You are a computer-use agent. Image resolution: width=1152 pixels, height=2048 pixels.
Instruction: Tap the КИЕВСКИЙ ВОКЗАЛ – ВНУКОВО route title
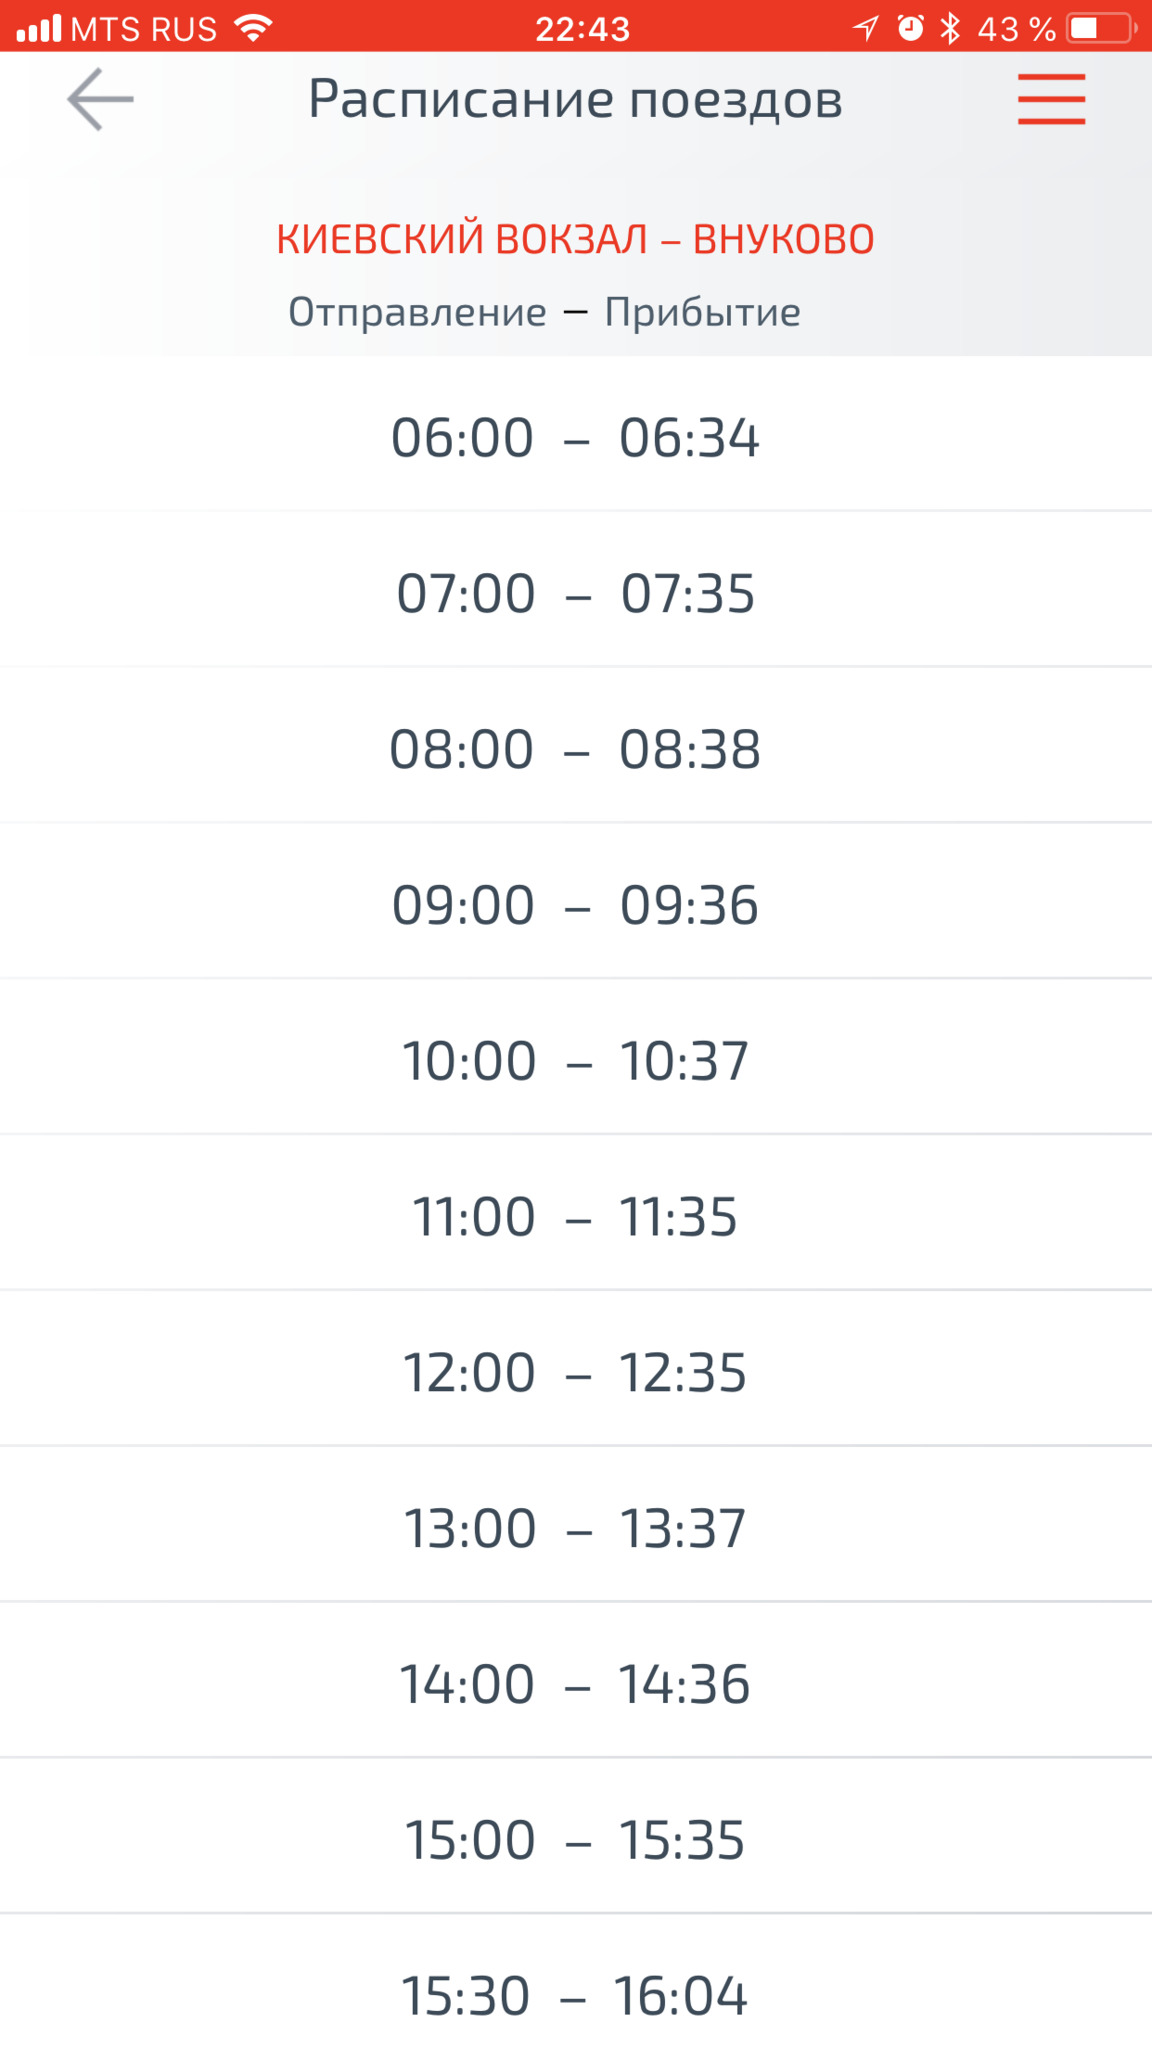(575, 239)
